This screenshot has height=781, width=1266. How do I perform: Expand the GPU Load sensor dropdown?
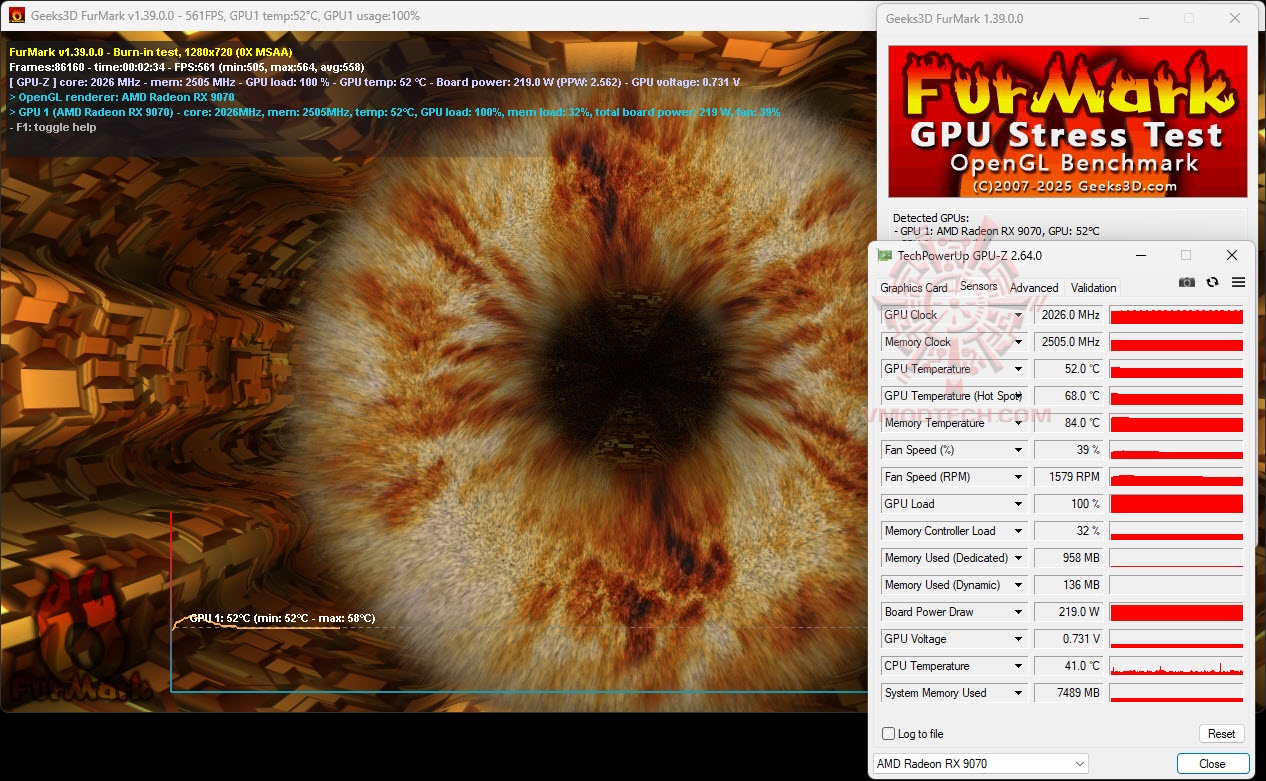(x=1018, y=504)
